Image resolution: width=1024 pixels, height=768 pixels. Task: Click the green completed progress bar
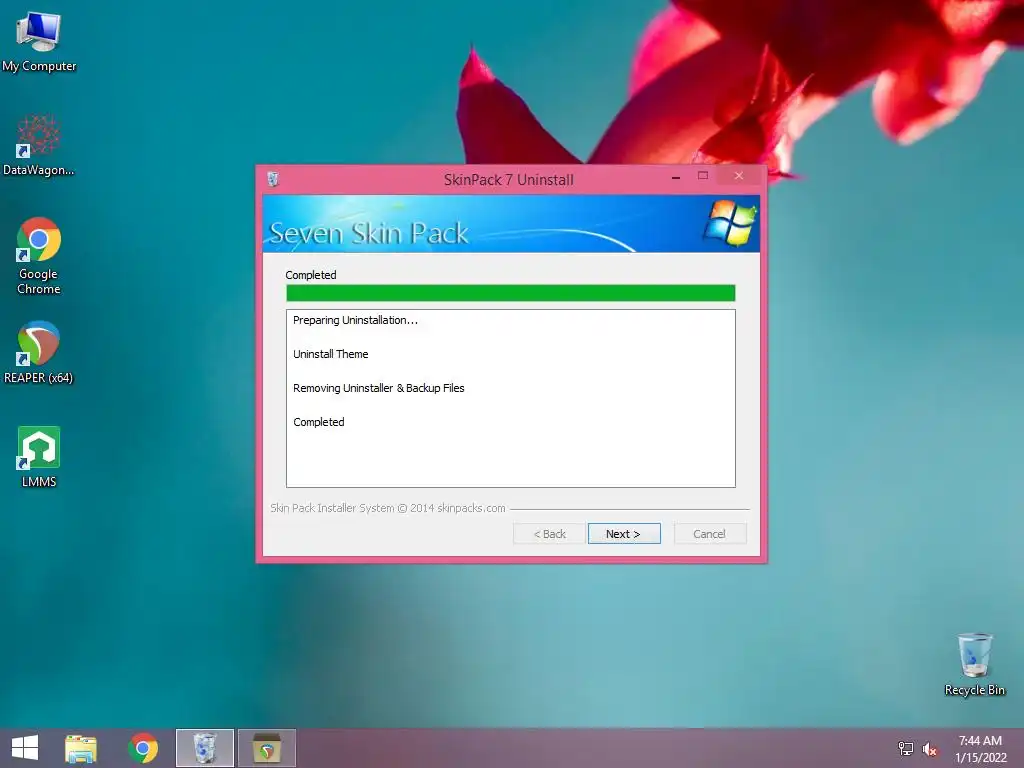tap(511, 293)
